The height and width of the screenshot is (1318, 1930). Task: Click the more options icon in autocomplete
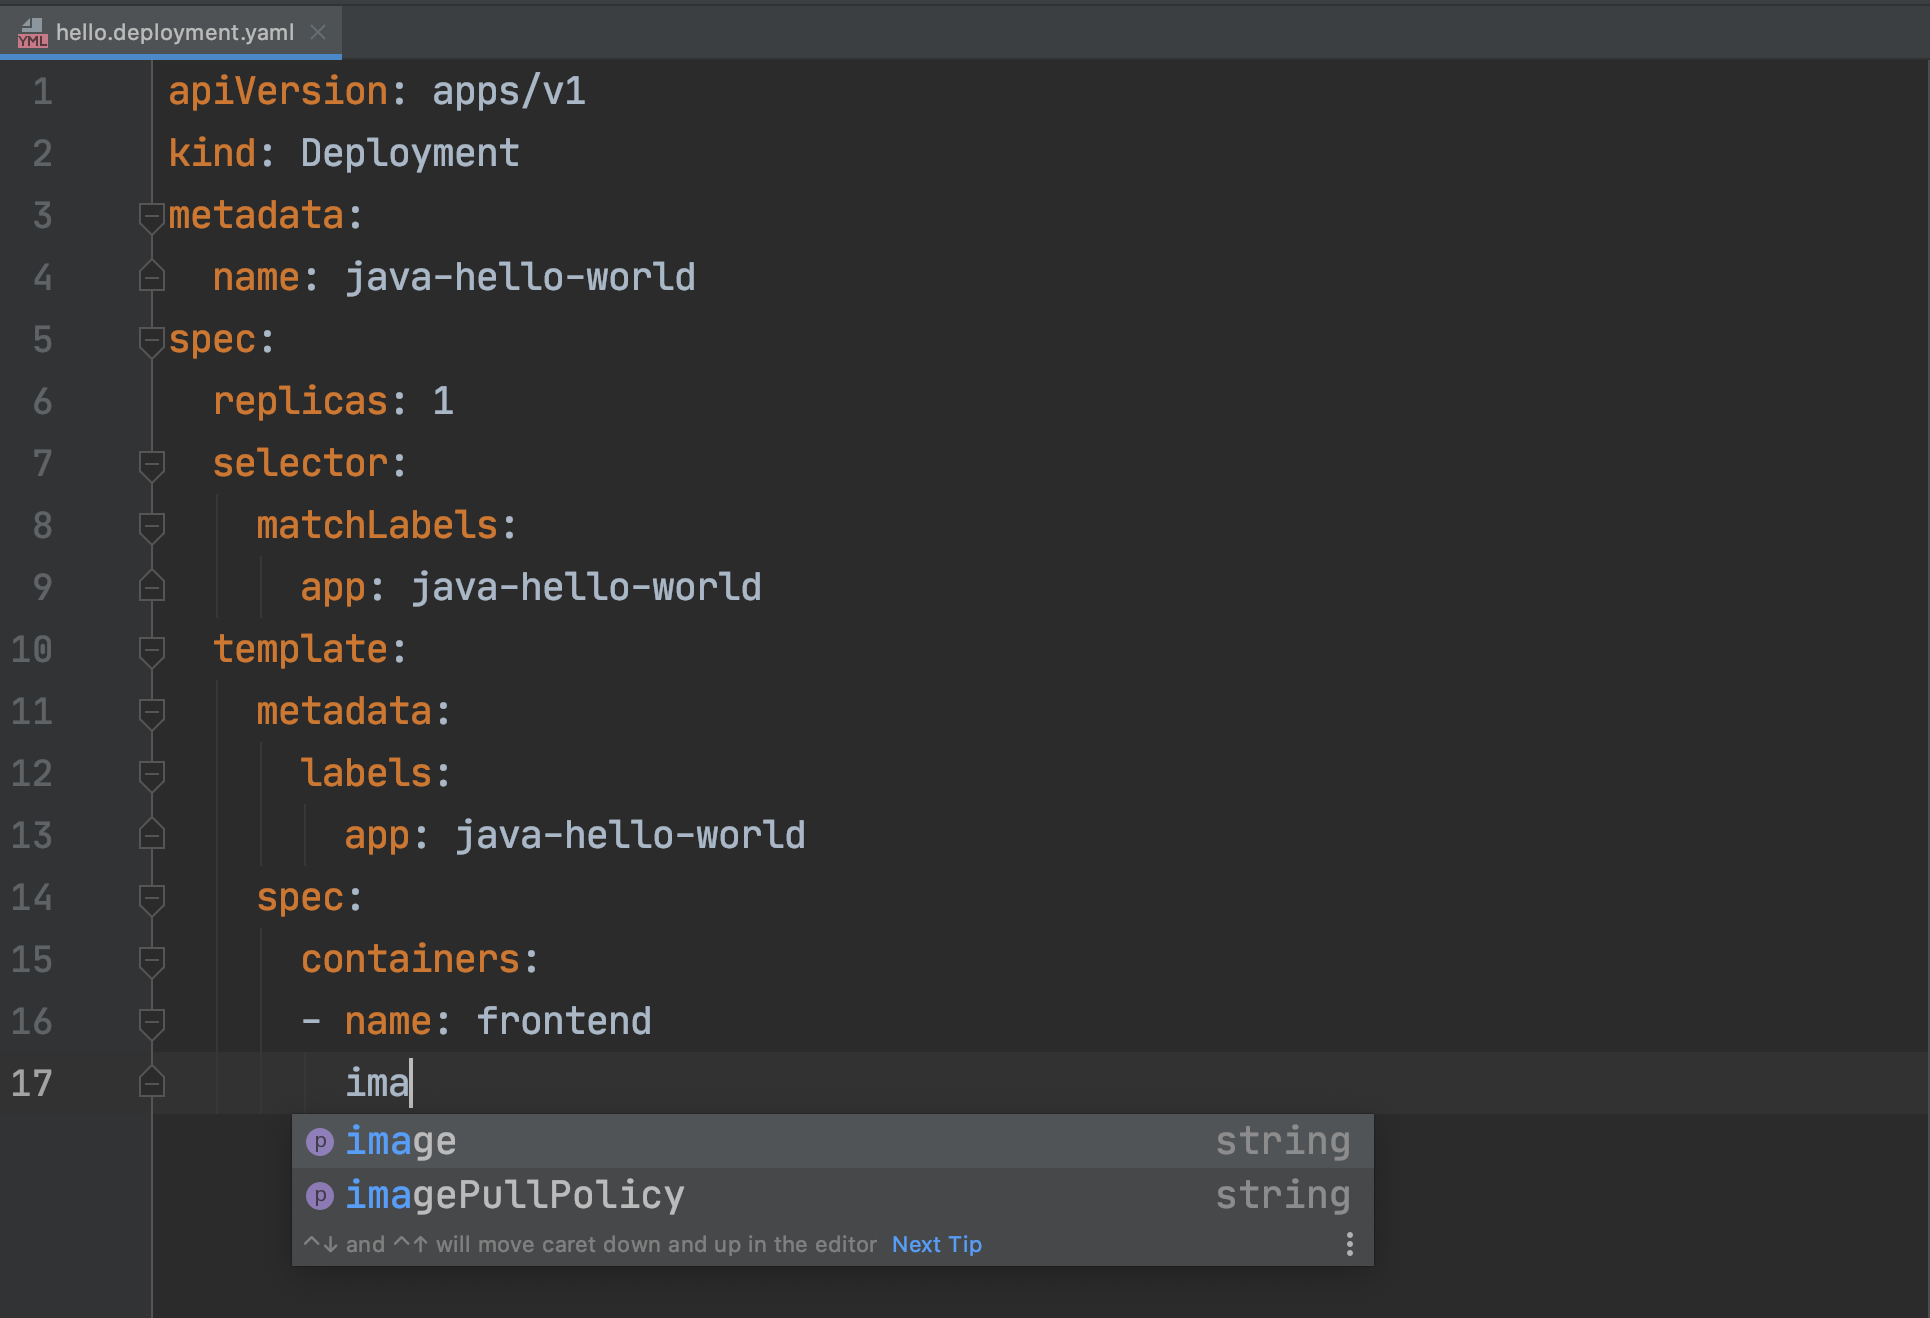(x=1349, y=1245)
